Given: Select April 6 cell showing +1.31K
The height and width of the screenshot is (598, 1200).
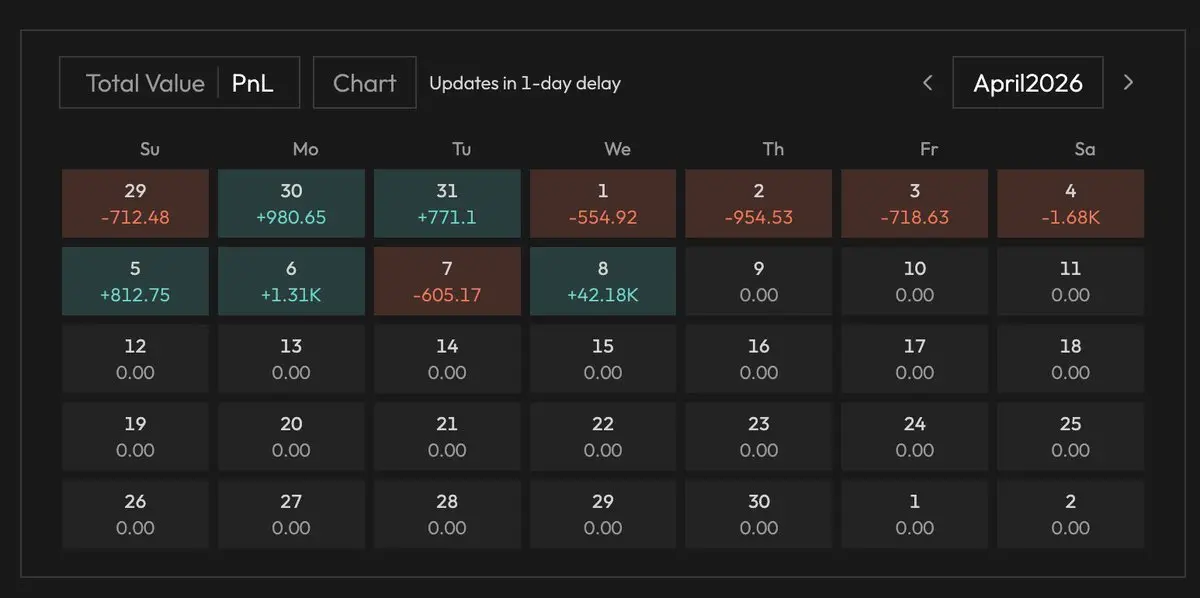Looking at the screenshot, I should pyautogui.click(x=291, y=282).
